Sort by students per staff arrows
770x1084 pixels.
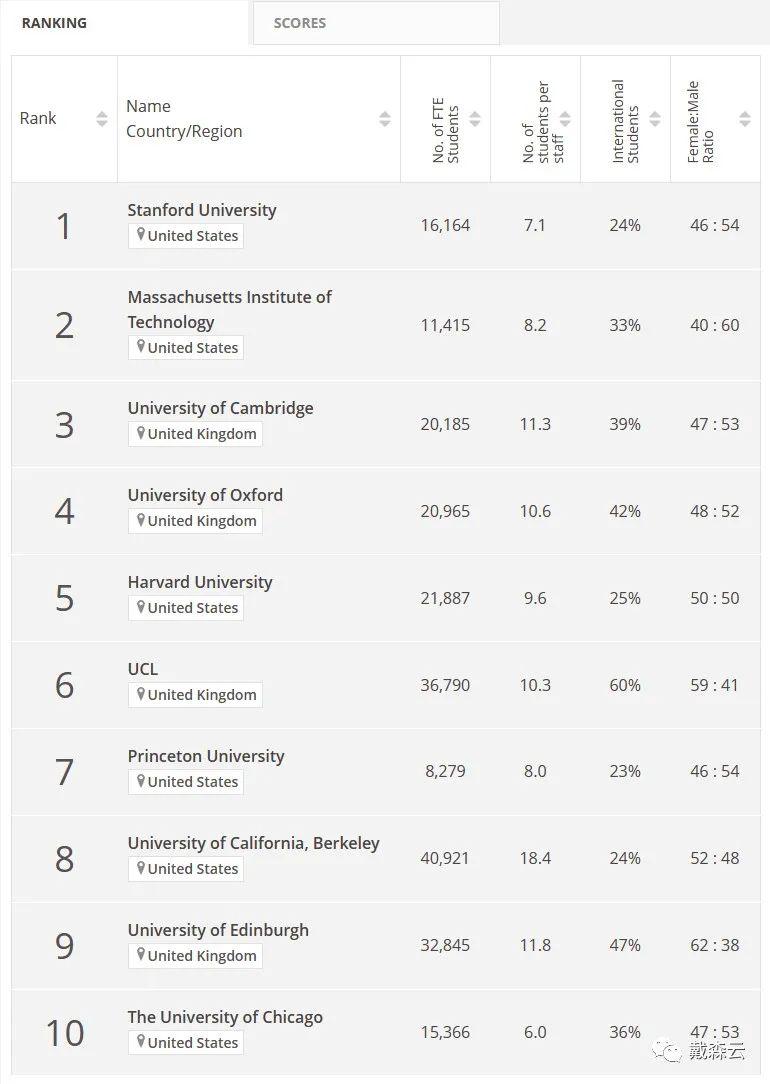[565, 119]
